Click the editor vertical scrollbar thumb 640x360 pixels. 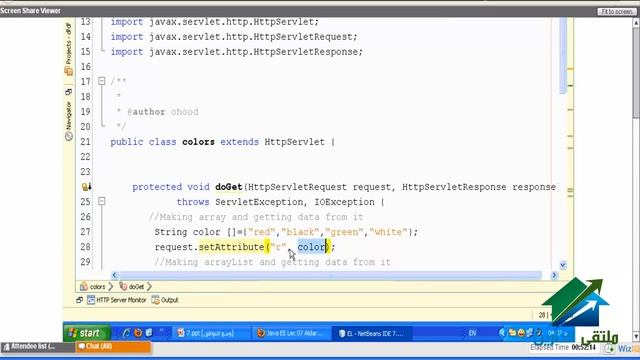click(x=563, y=55)
